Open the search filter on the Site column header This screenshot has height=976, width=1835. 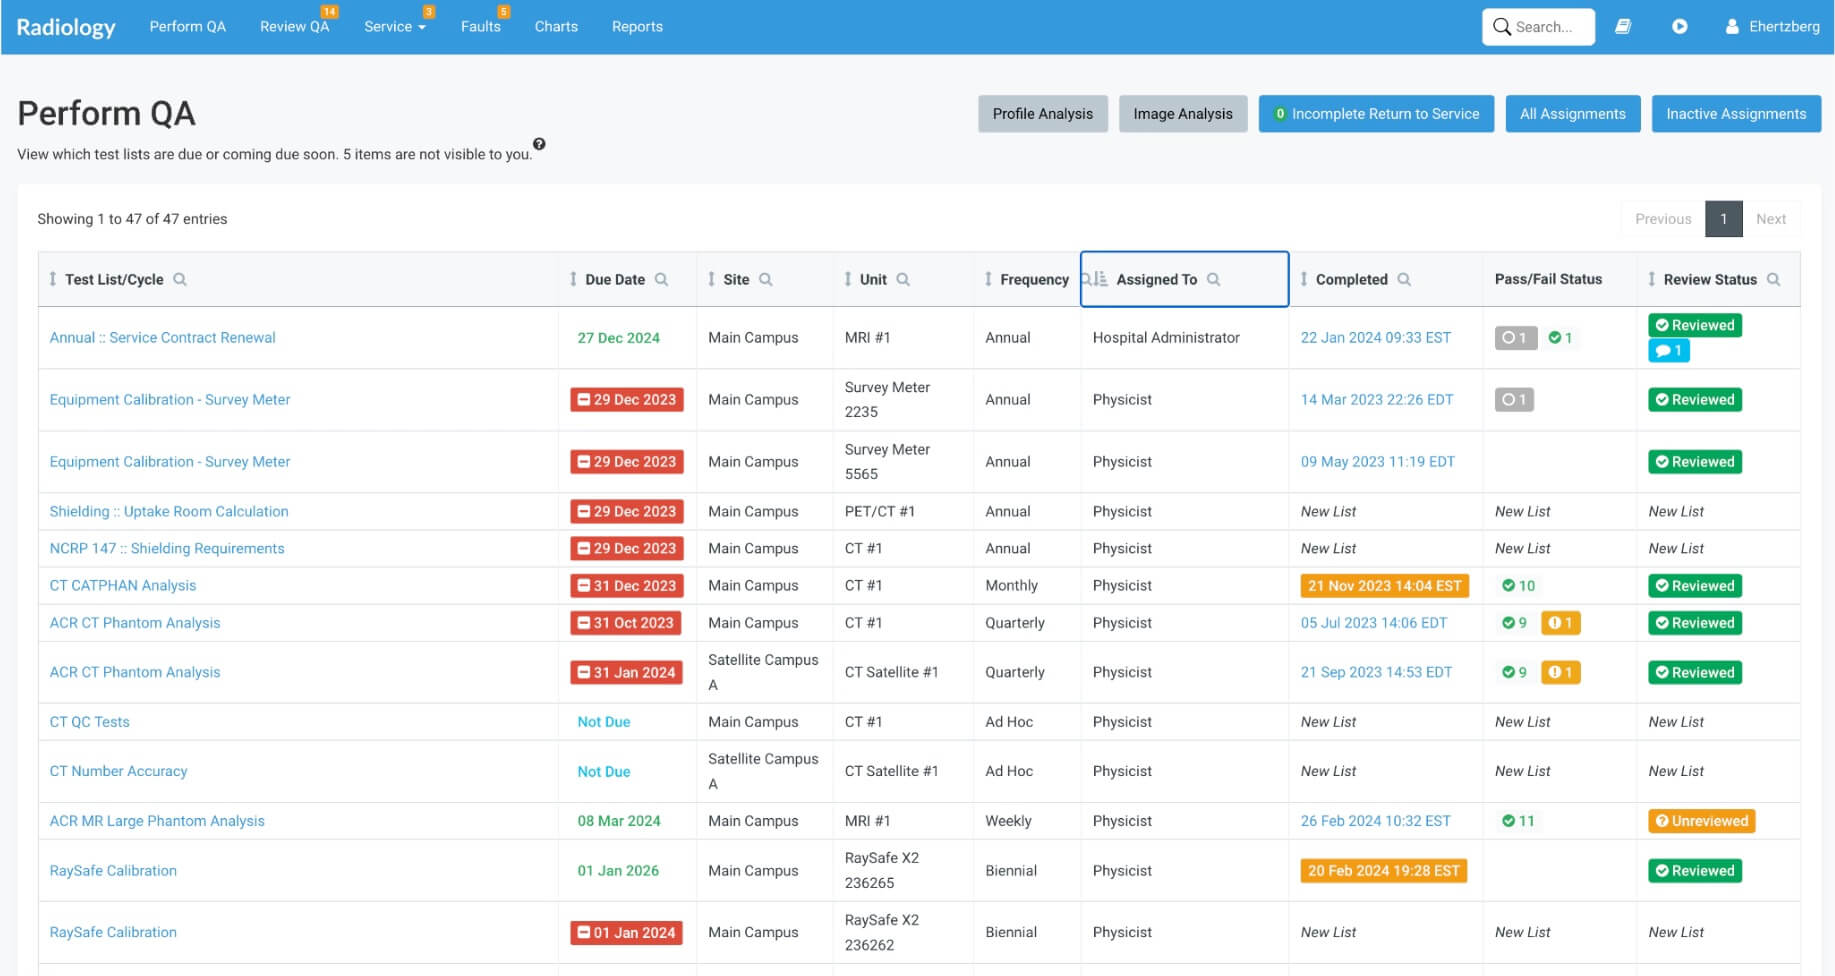pyautogui.click(x=767, y=279)
